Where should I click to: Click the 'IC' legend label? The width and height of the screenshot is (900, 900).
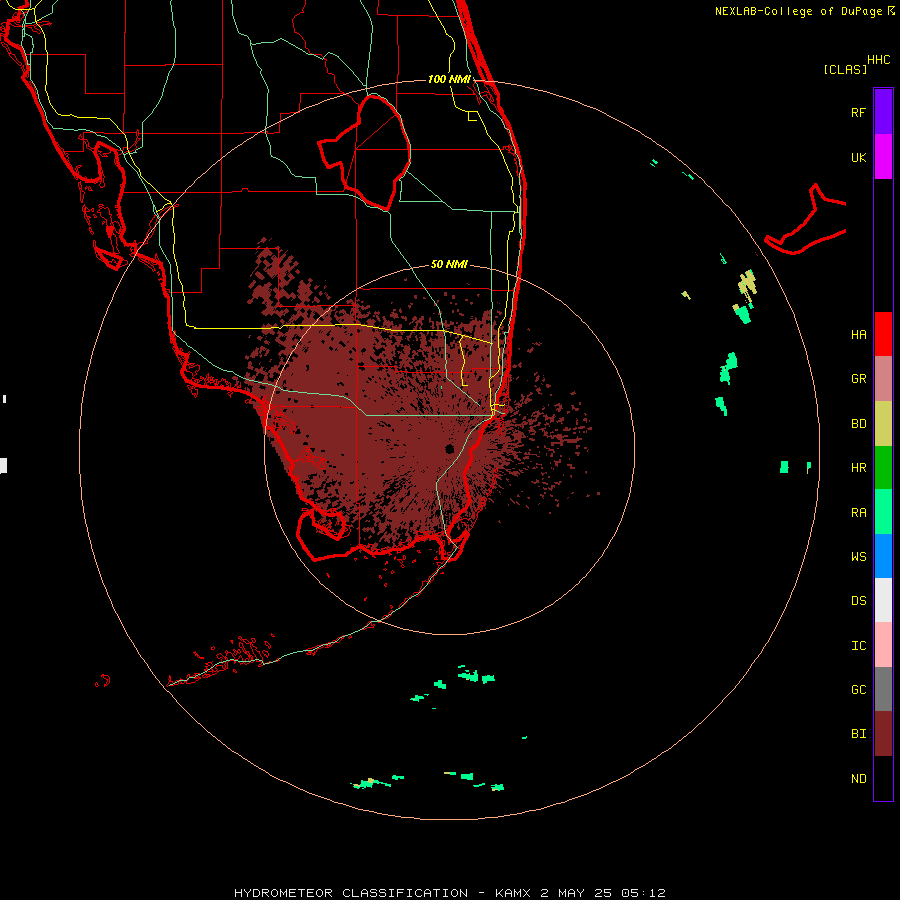(858, 646)
